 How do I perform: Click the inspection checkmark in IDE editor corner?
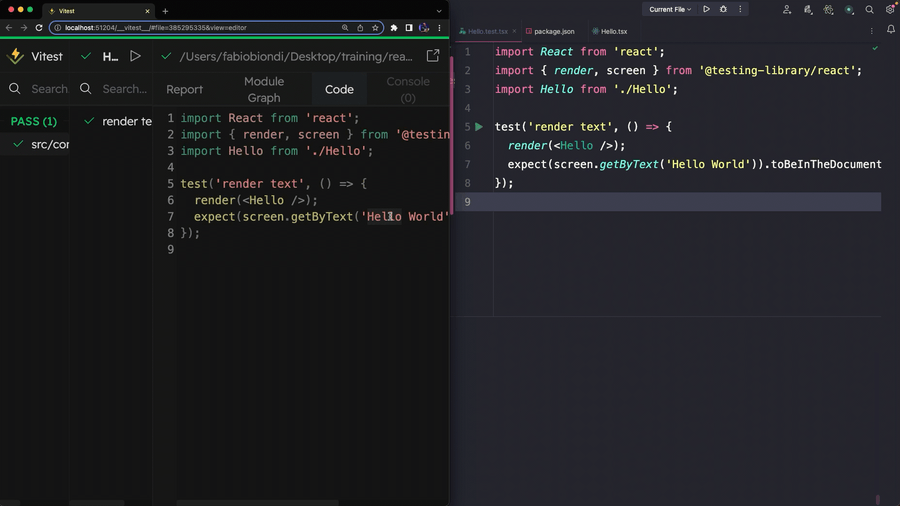tap(875, 48)
